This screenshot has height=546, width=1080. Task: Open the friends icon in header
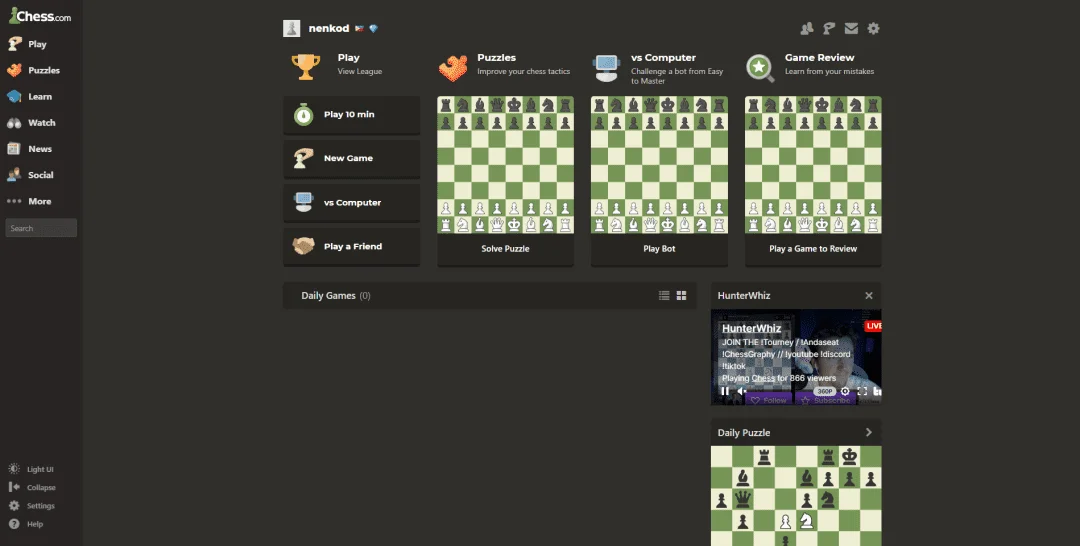coord(807,28)
